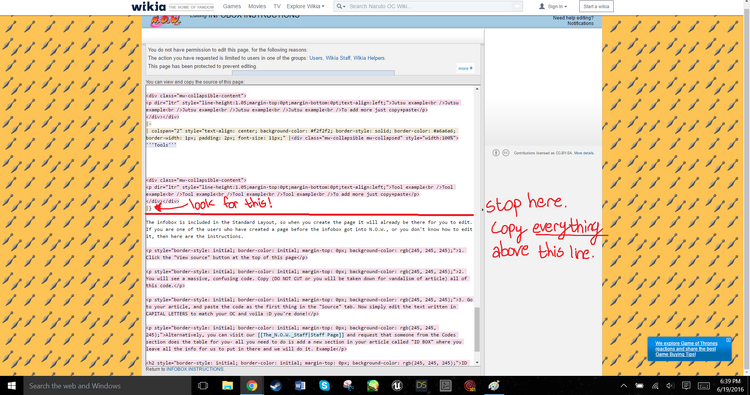Switch to Google Chrome in taskbar
The image size is (750, 395).
pyautogui.click(x=252, y=385)
